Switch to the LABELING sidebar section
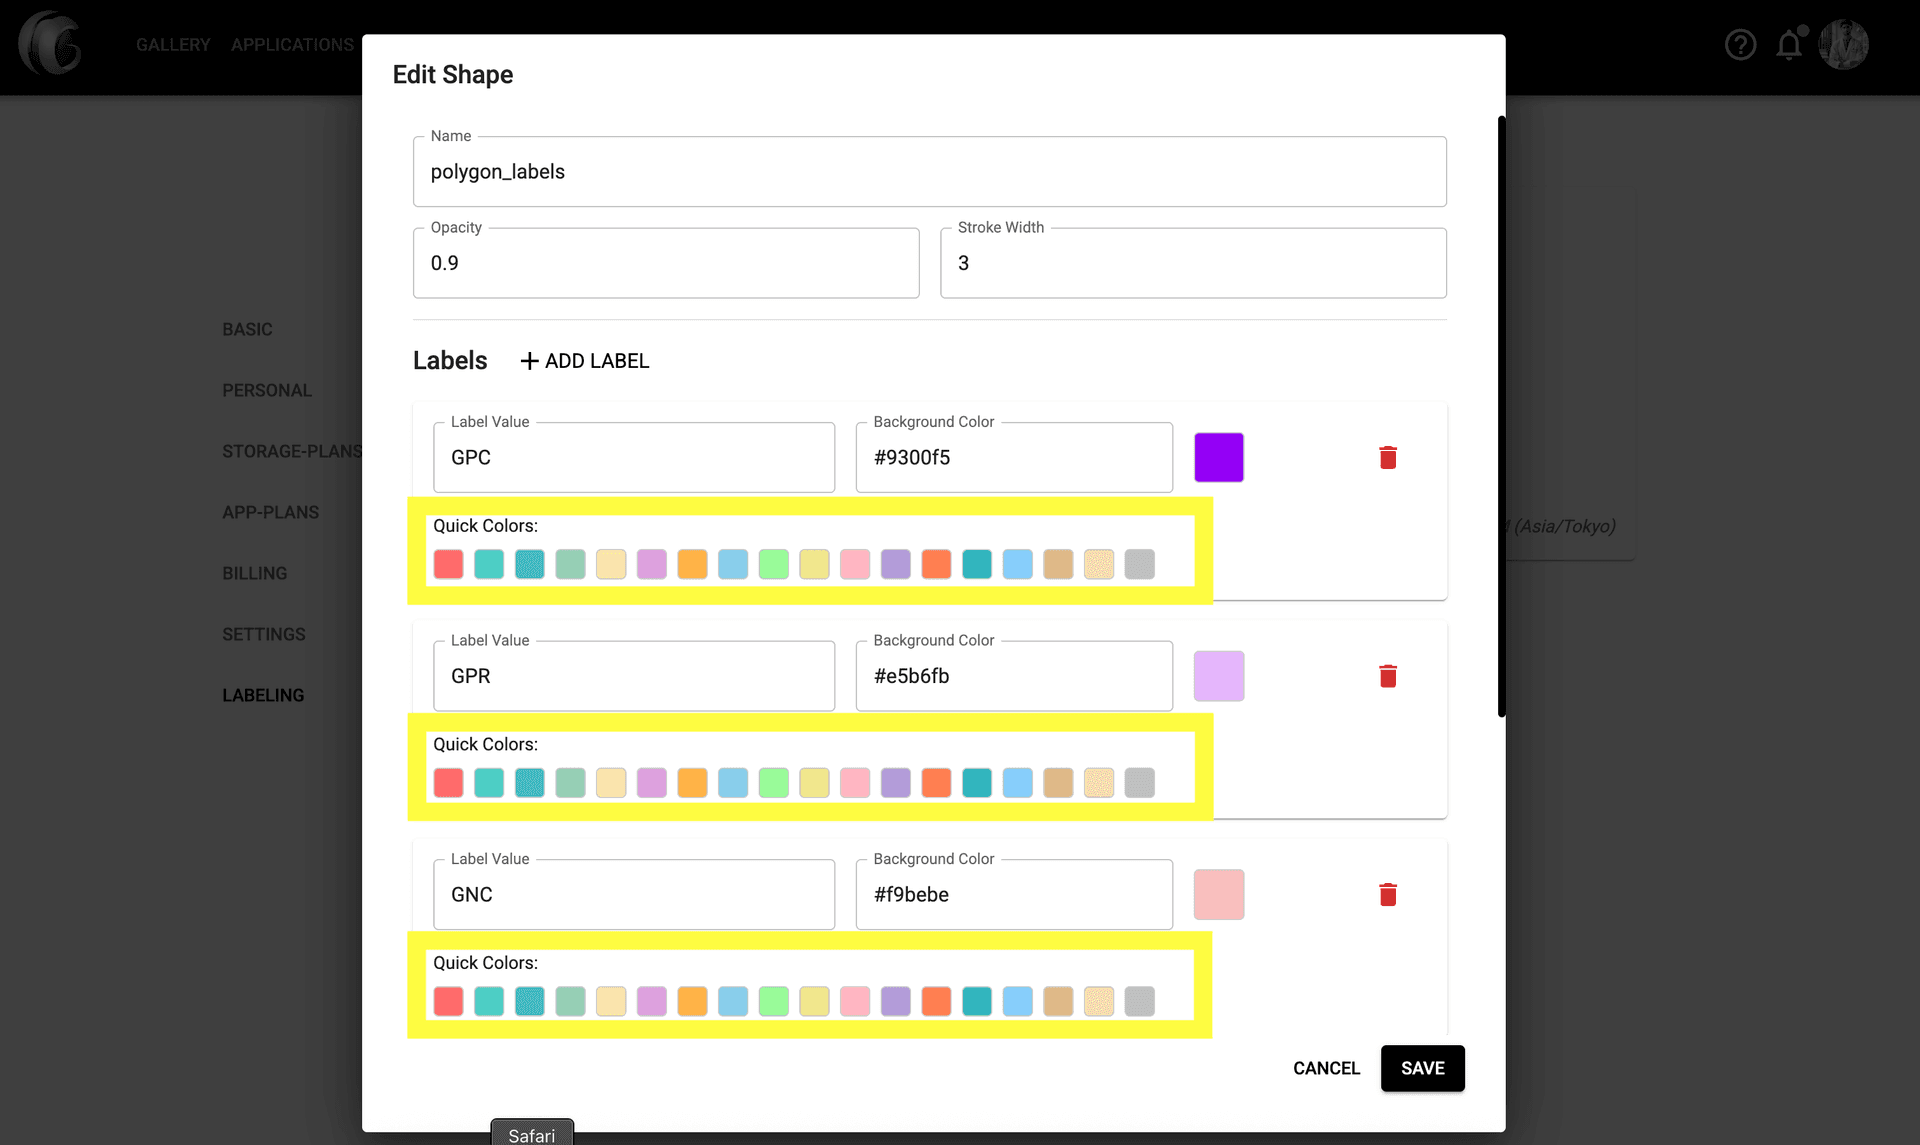This screenshot has height=1145, width=1920. 263,694
